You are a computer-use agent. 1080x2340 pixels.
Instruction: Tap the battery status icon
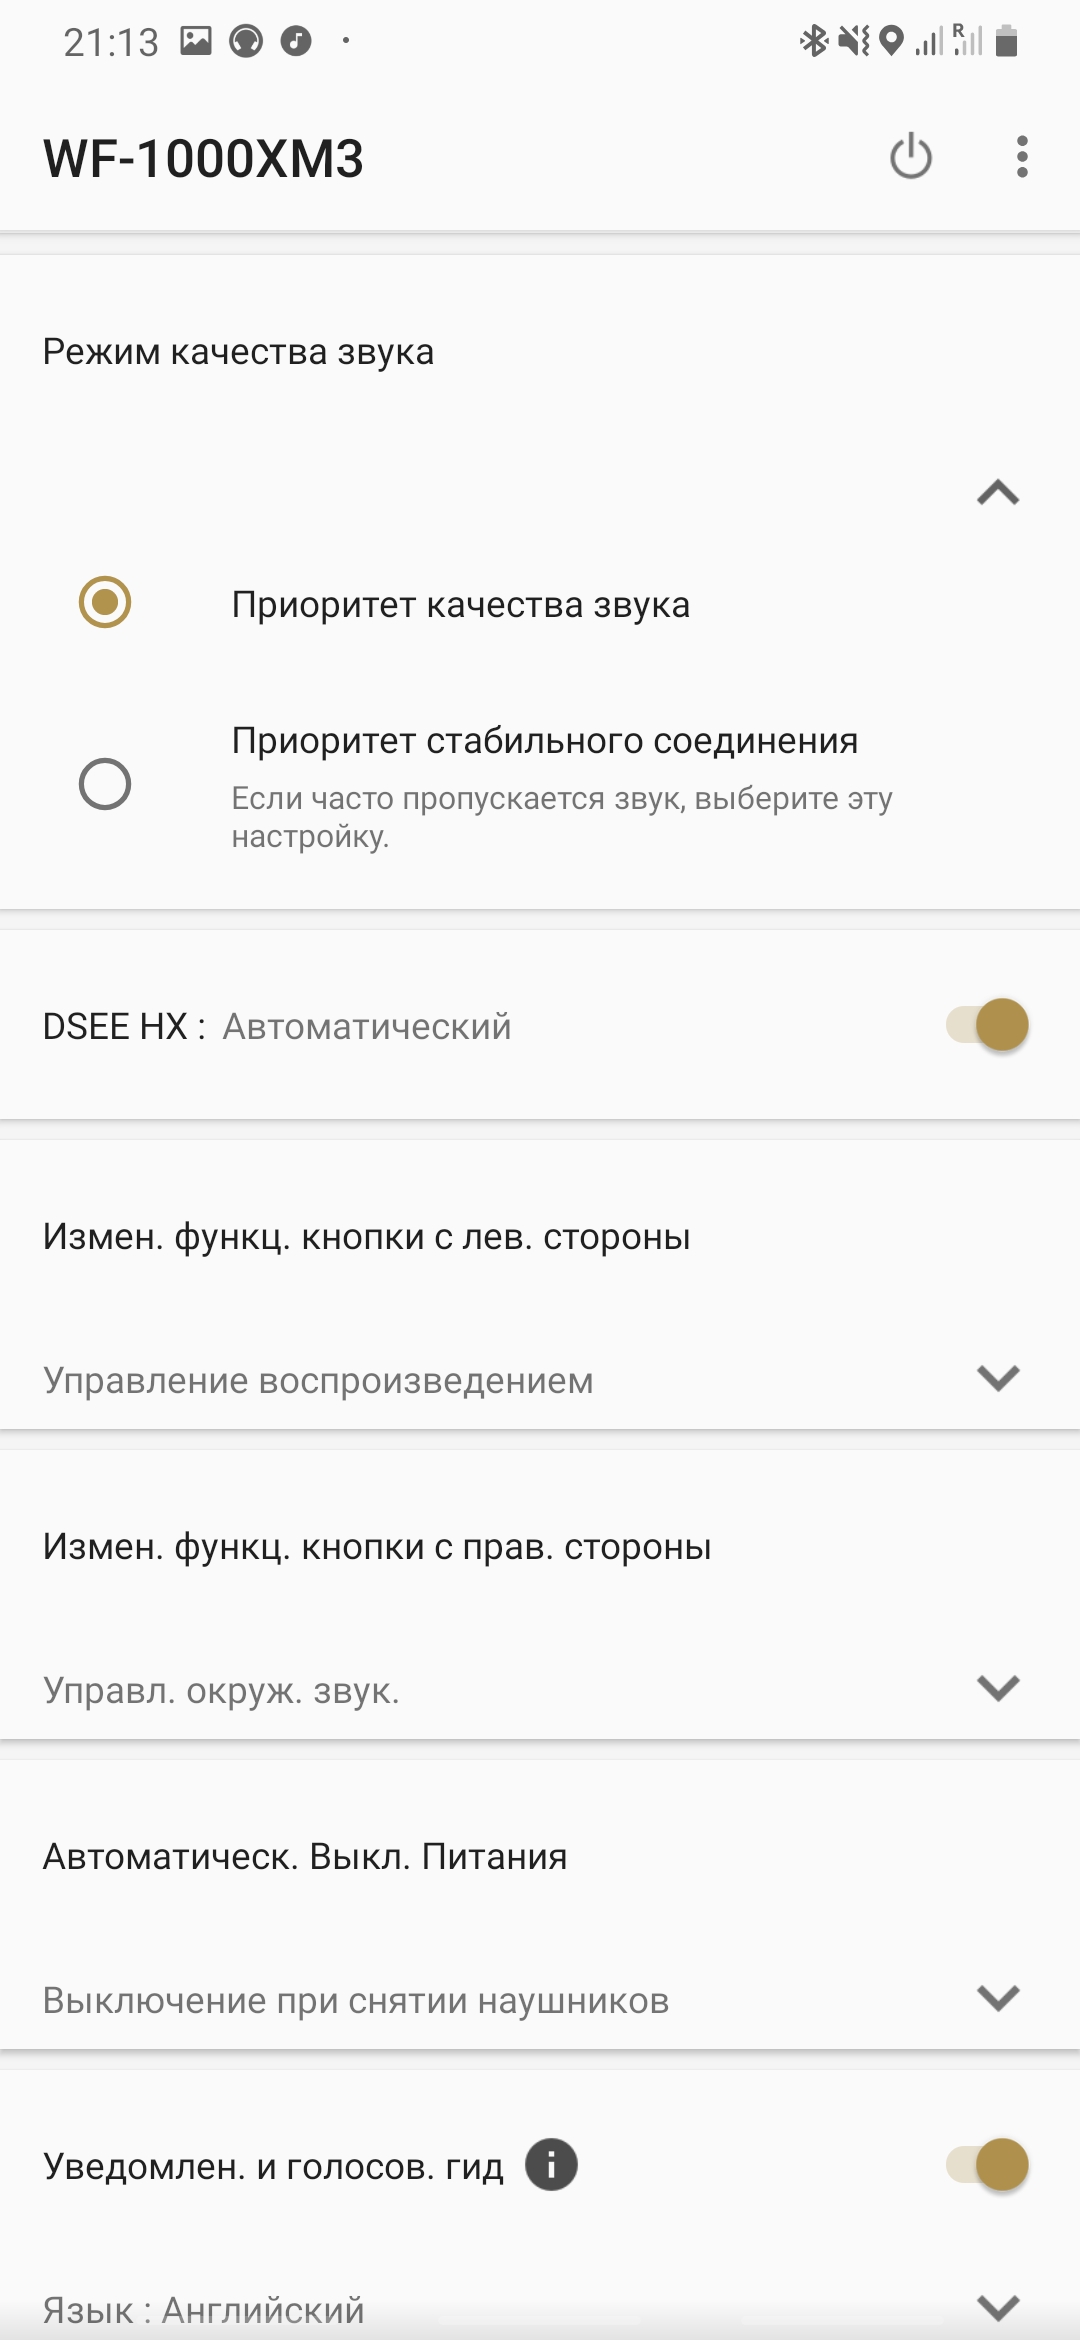point(1007,41)
